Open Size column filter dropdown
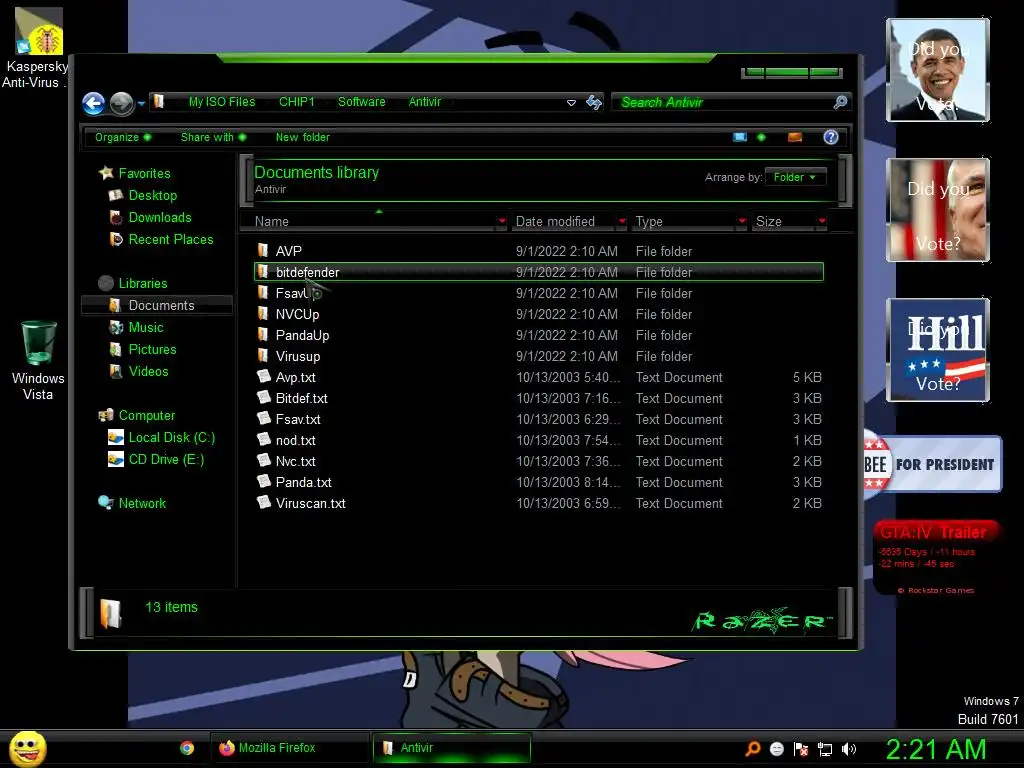Screen dimensions: 1024x768 pos(822,221)
